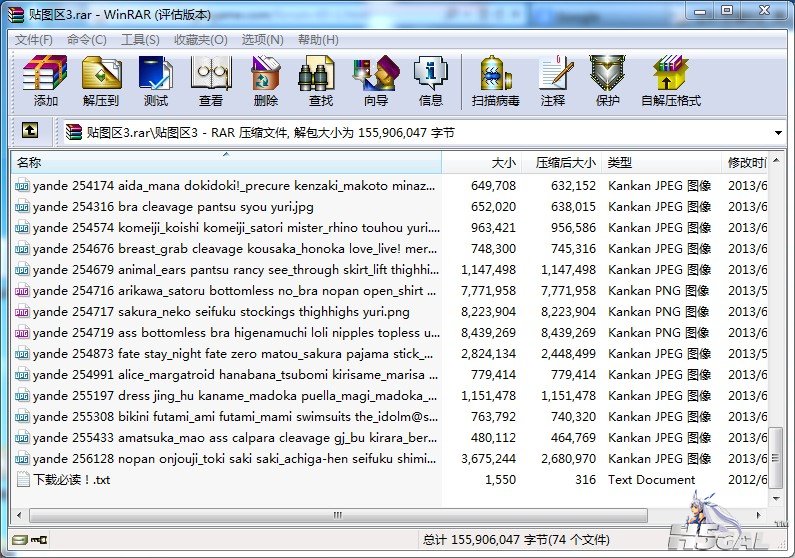Screen dimensions: 795x558
Task: Select yande 255308 bikini futami_ami file row
Action: point(389,417)
